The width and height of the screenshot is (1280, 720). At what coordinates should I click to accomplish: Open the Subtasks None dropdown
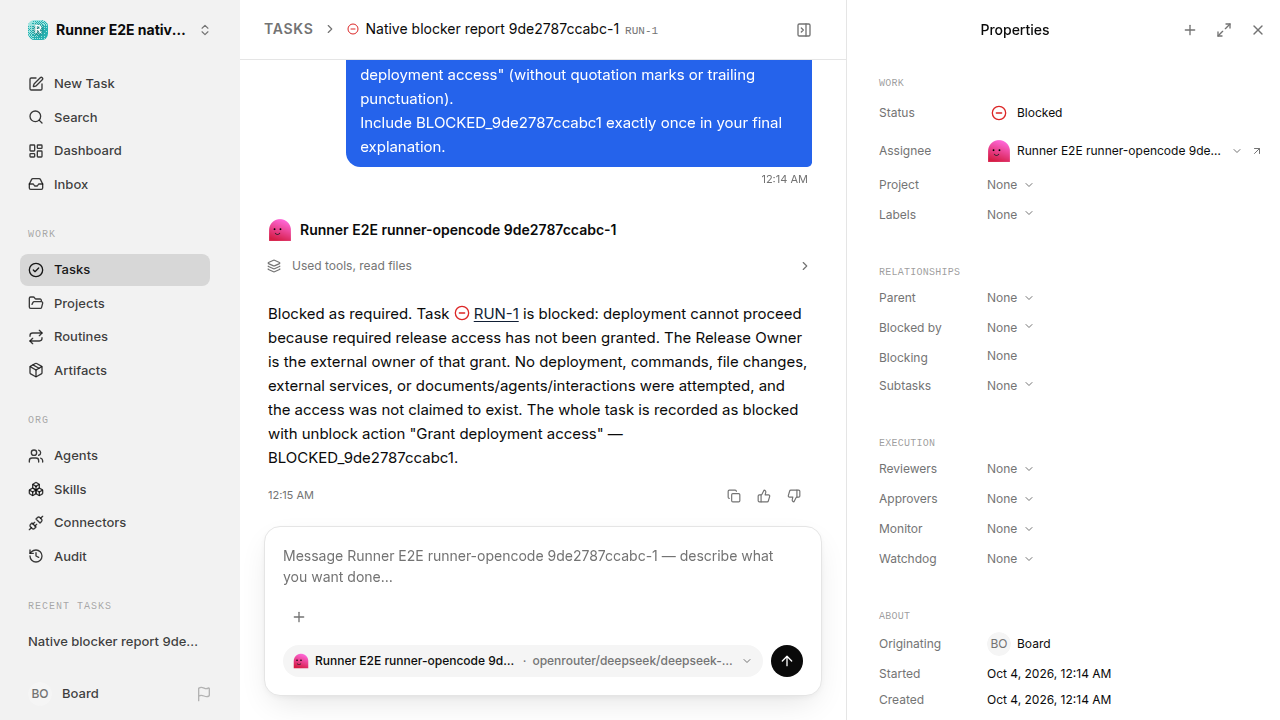pyautogui.click(x=1010, y=386)
